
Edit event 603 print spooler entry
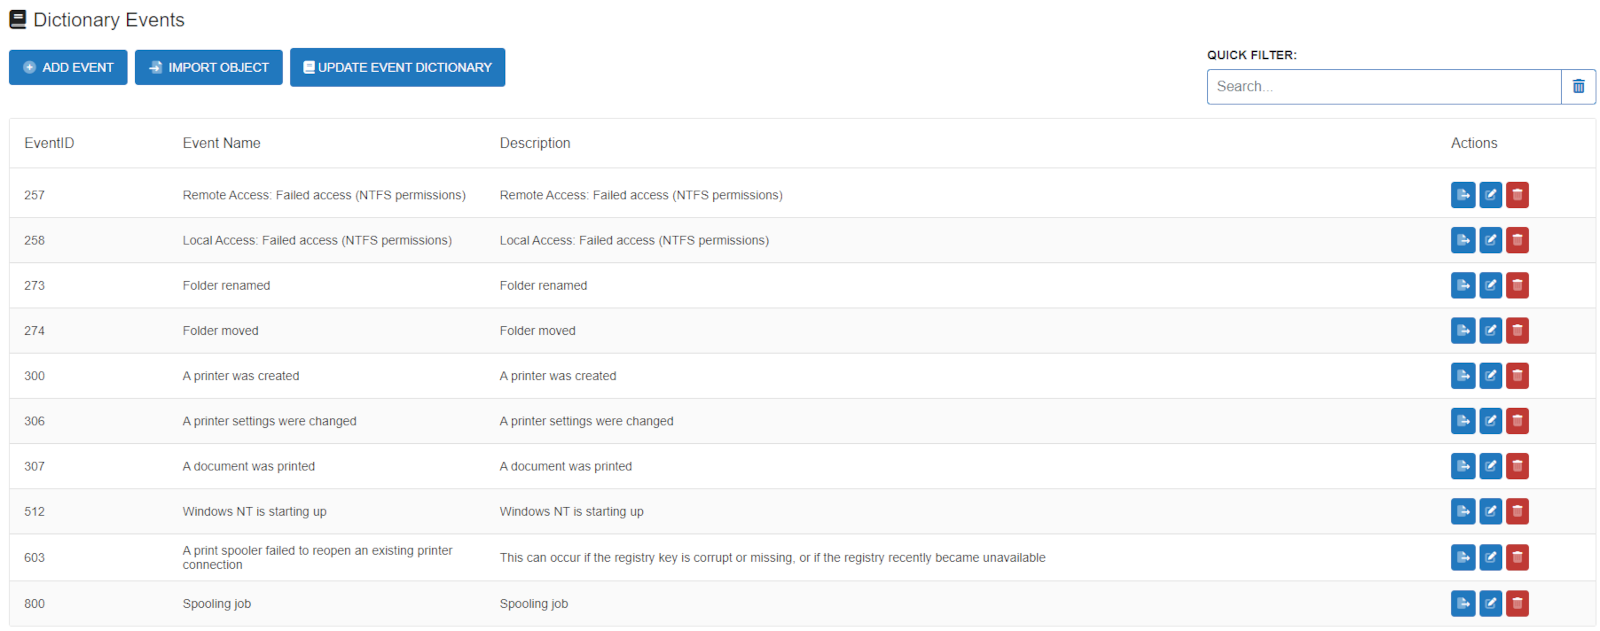coord(1490,557)
